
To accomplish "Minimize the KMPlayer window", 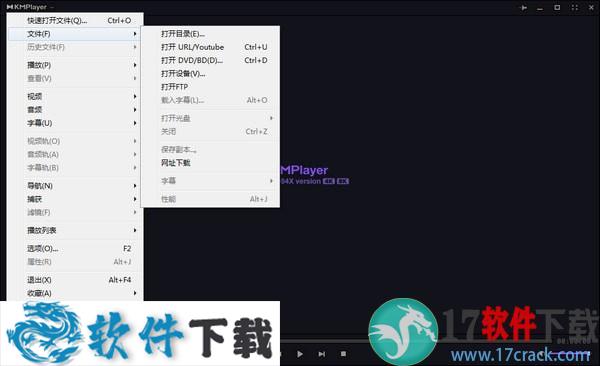I will 540,8.
